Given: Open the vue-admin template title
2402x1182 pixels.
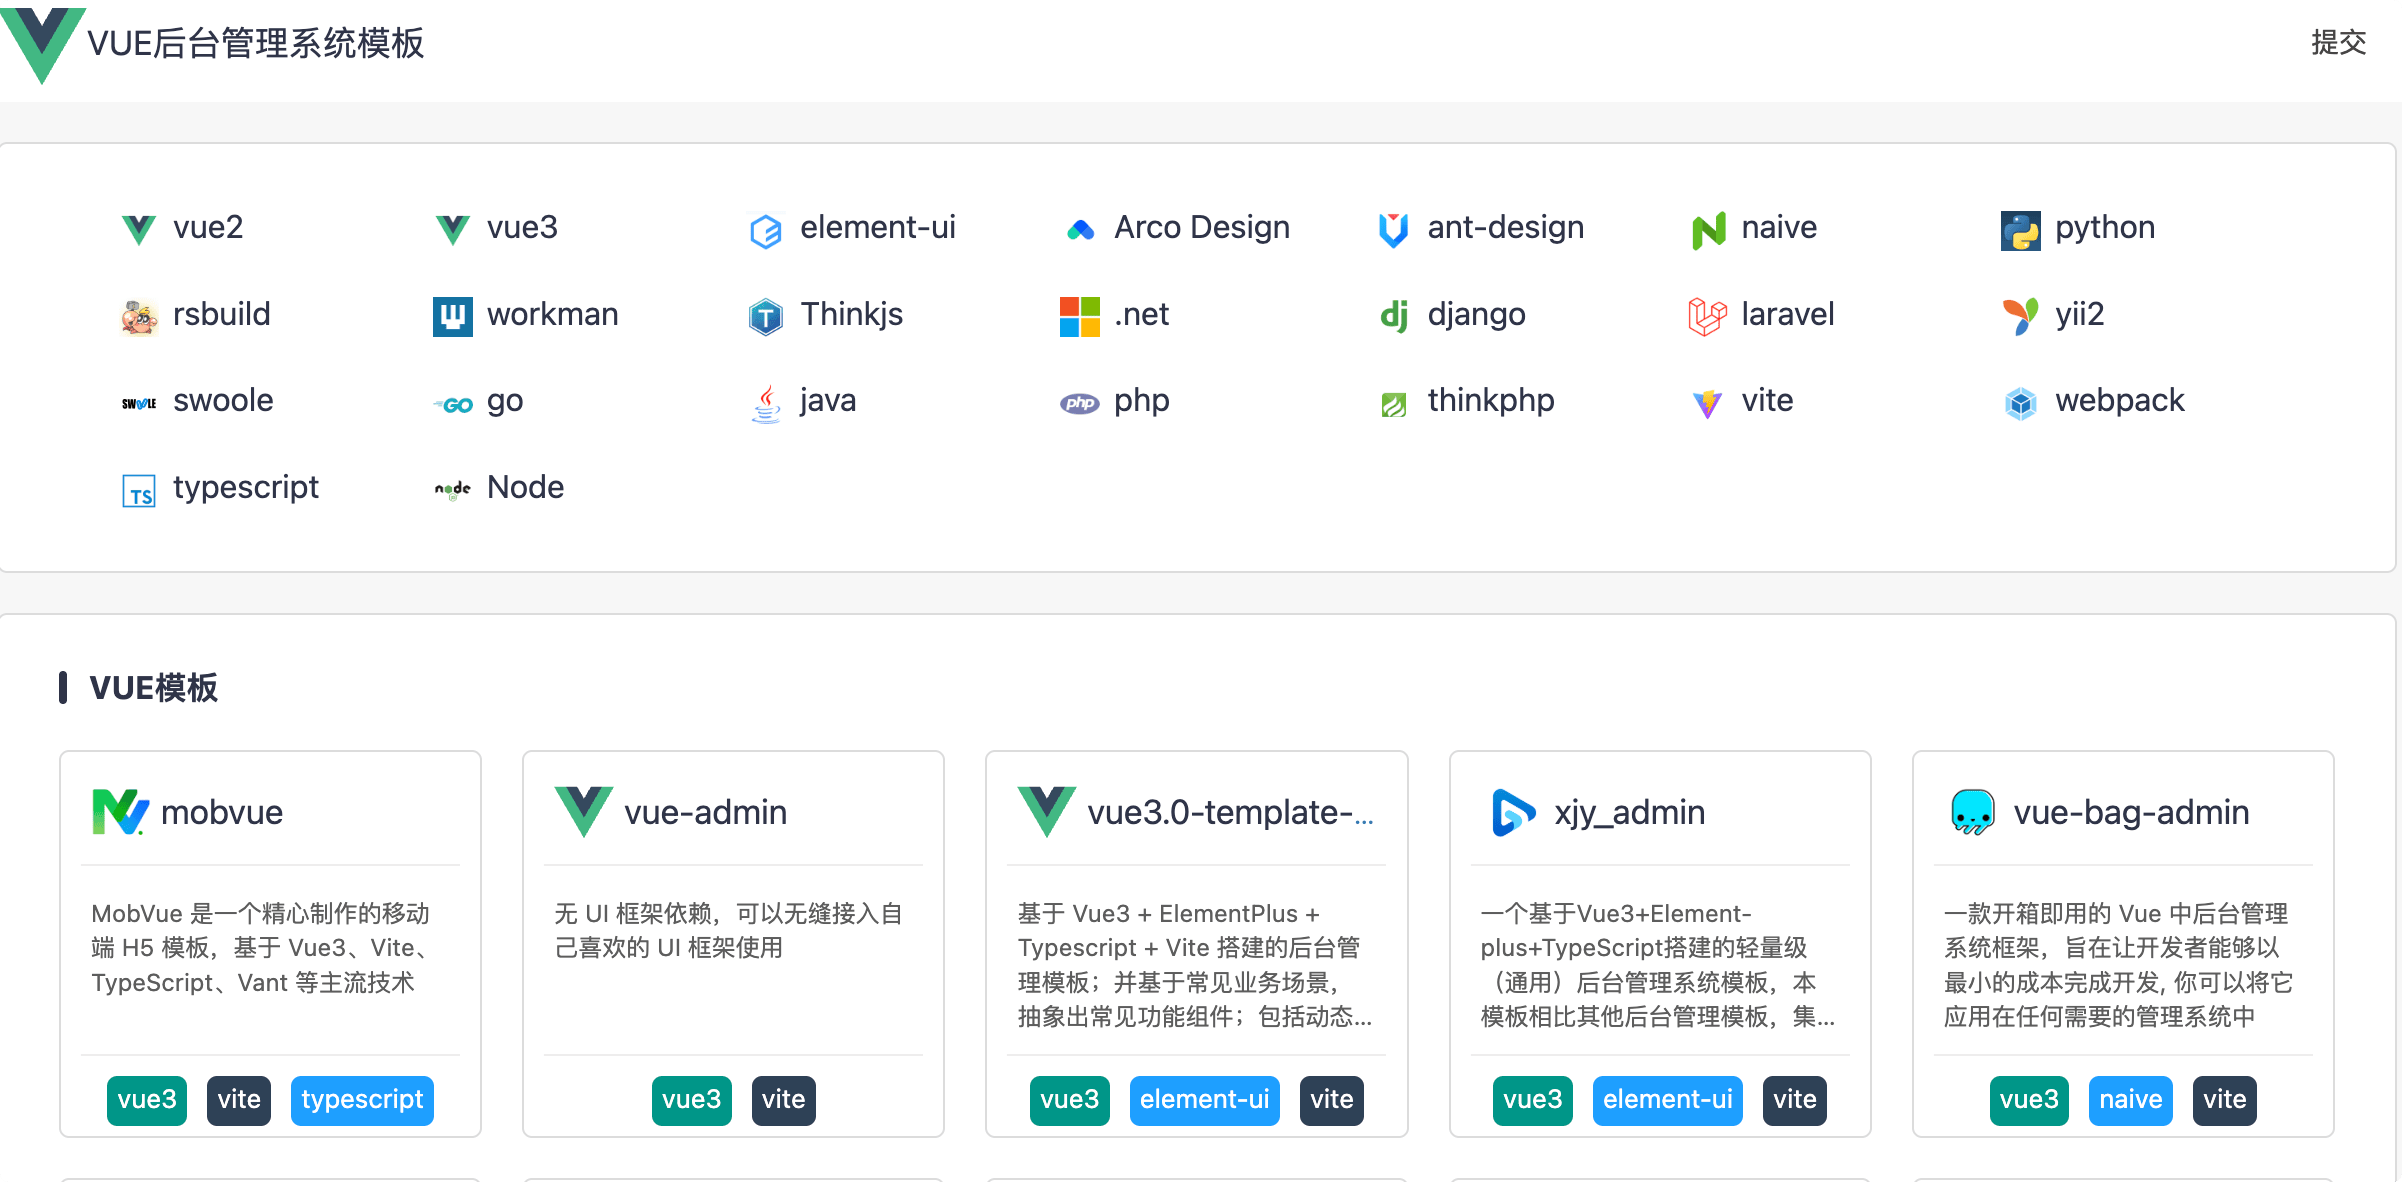Looking at the screenshot, I should click(x=706, y=812).
